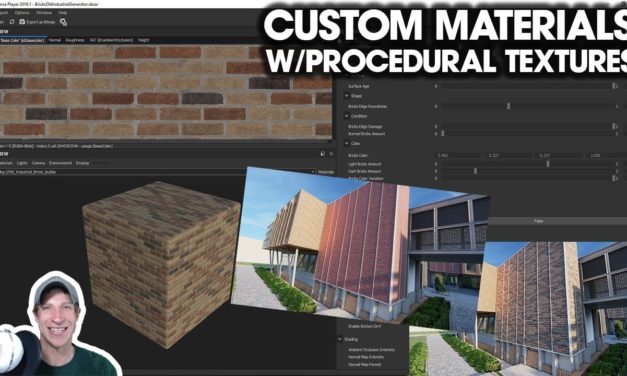The height and width of the screenshot is (376, 627).
Task: Open the 3D view Environment menu
Action: click(x=60, y=163)
